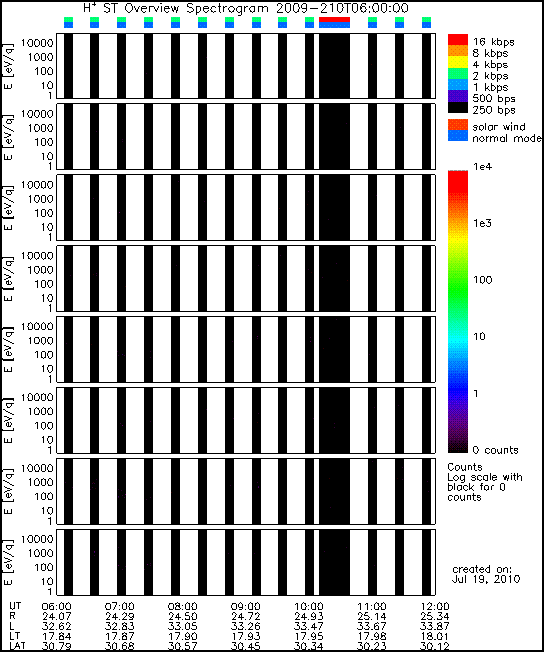Click the LAT value '30.45'
This screenshot has height=652, width=544.
coord(246,647)
